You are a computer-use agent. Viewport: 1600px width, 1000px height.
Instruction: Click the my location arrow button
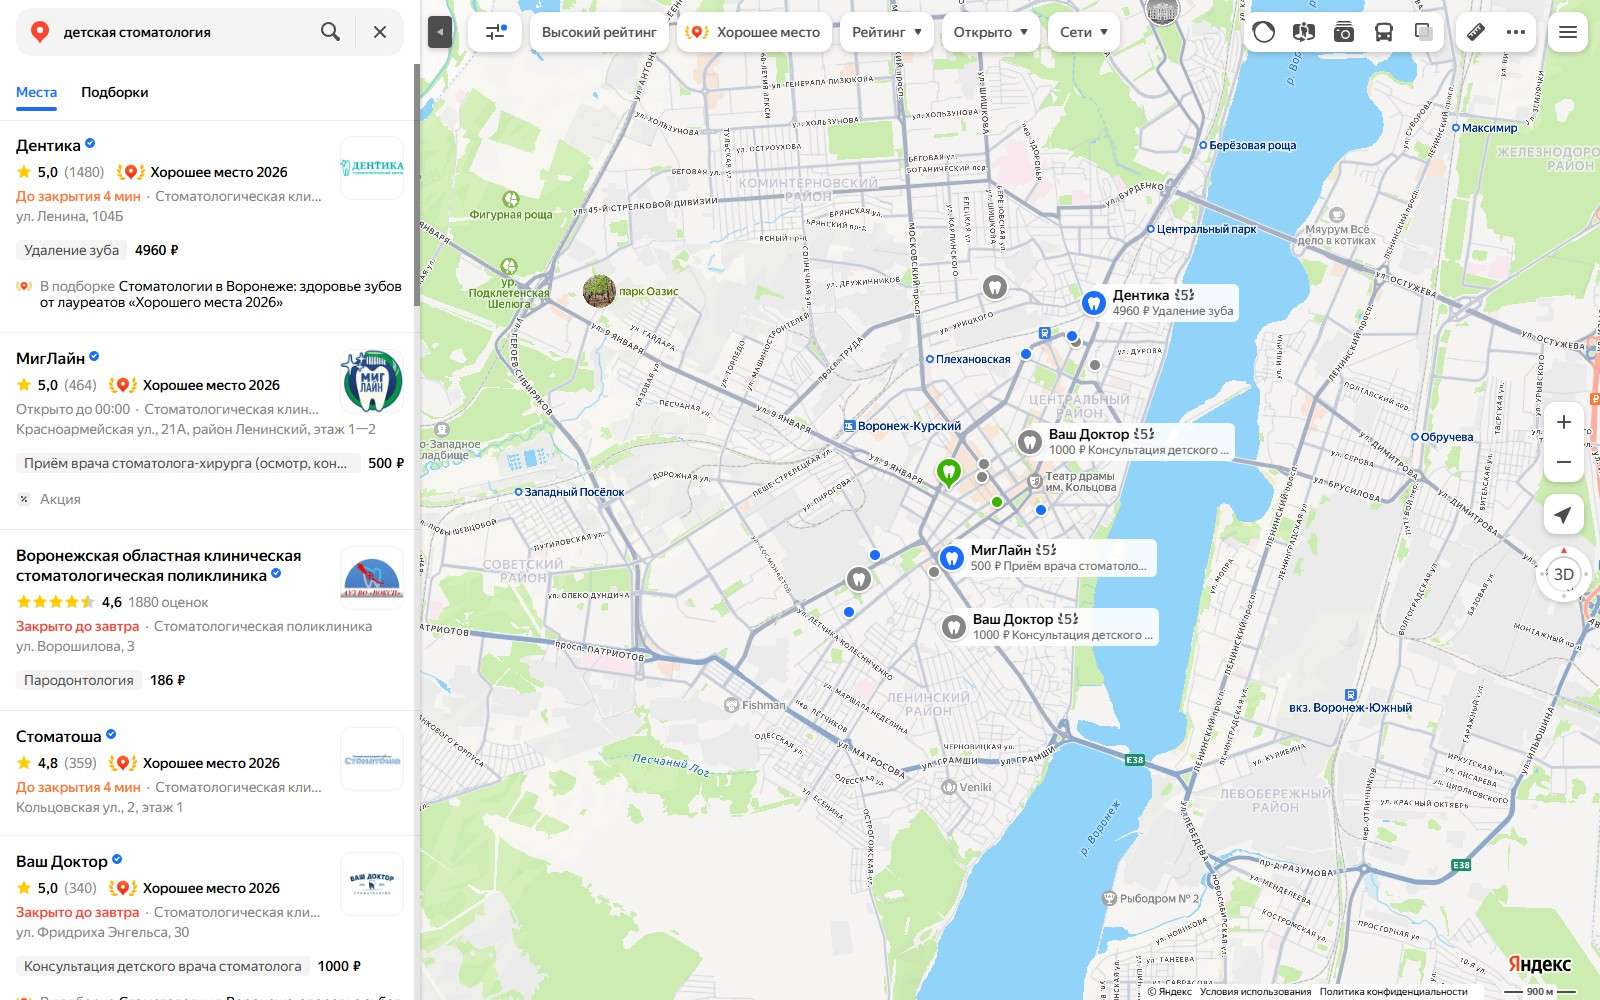1564,515
